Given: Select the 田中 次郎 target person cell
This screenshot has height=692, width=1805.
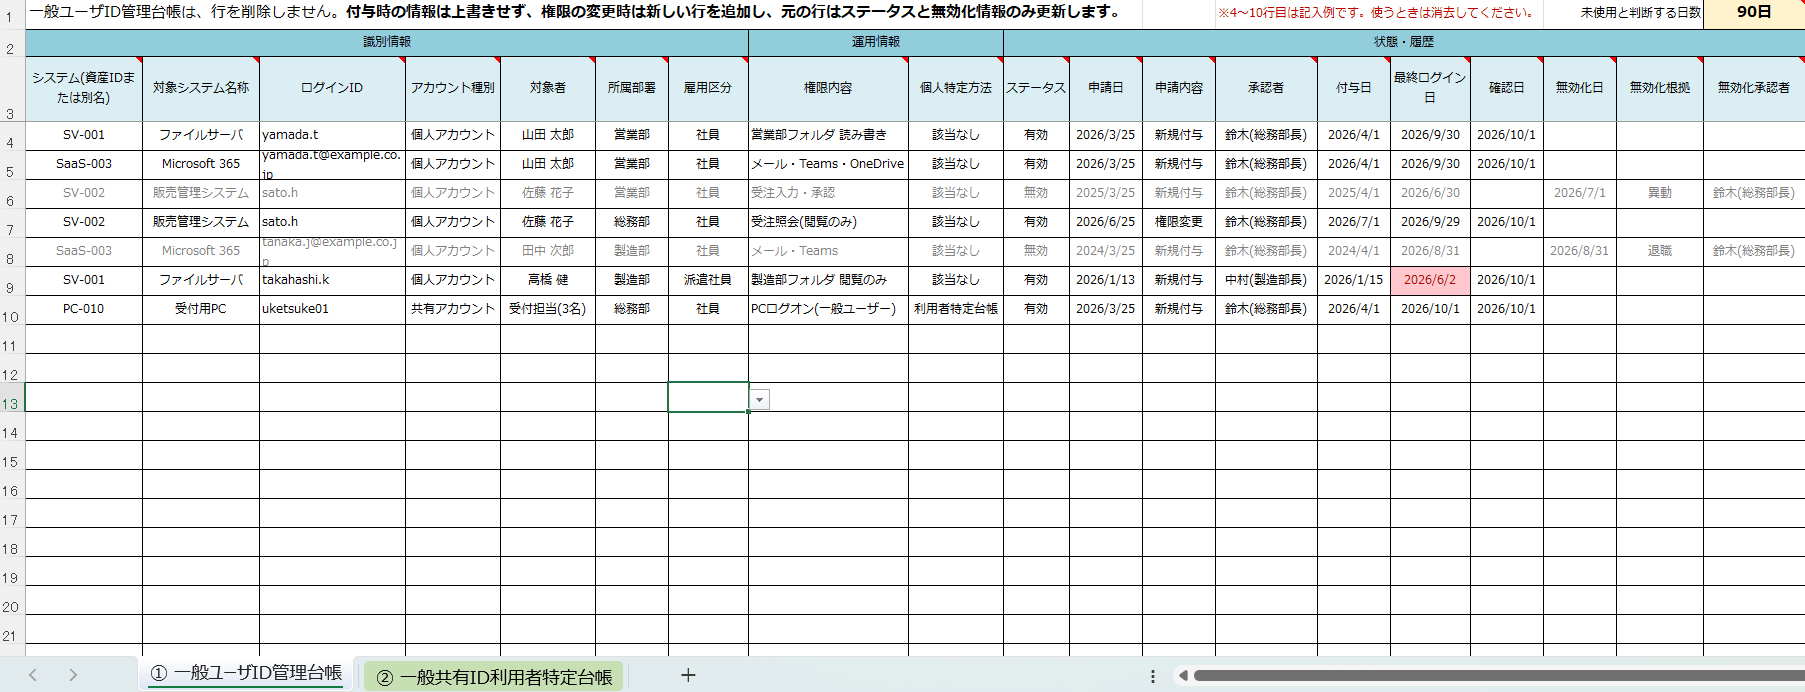Looking at the screenshot, I should click(x=548, y=251).
